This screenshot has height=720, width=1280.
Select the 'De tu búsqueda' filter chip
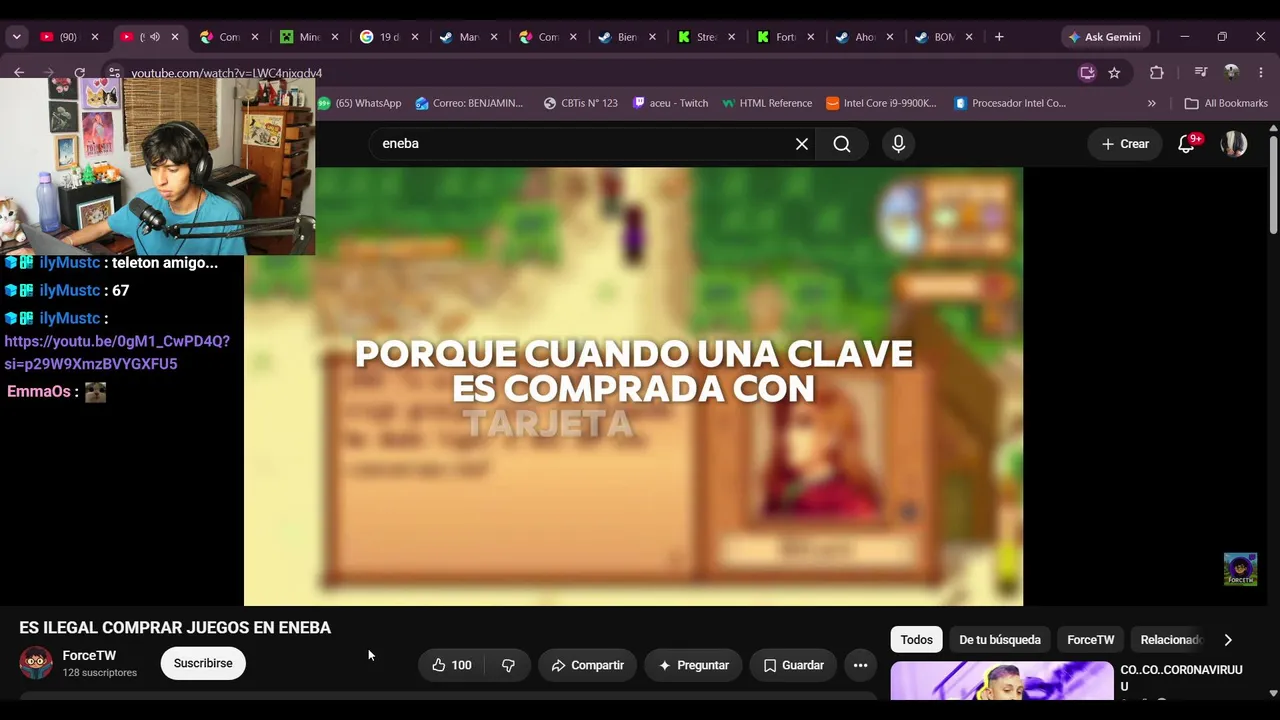1000,640
